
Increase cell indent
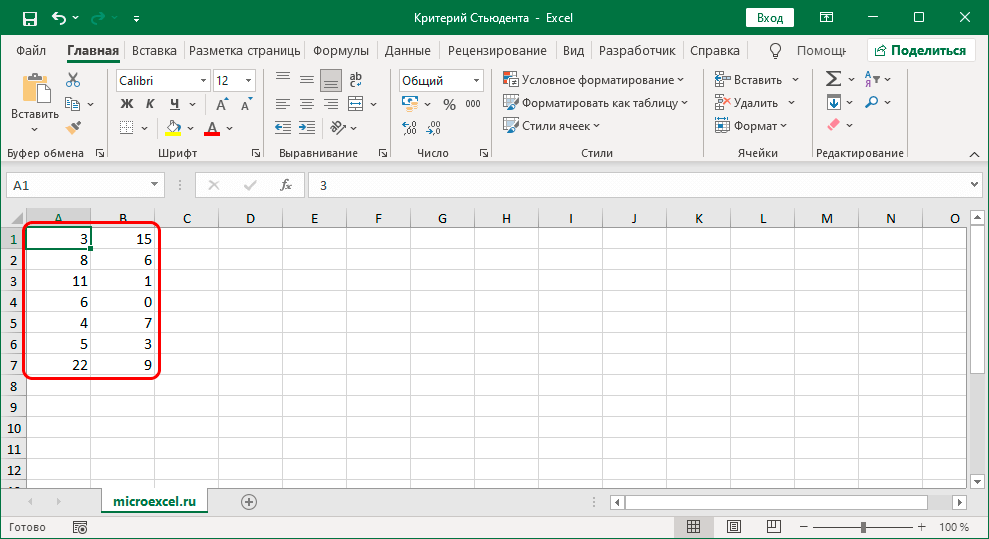click(307, 127)
